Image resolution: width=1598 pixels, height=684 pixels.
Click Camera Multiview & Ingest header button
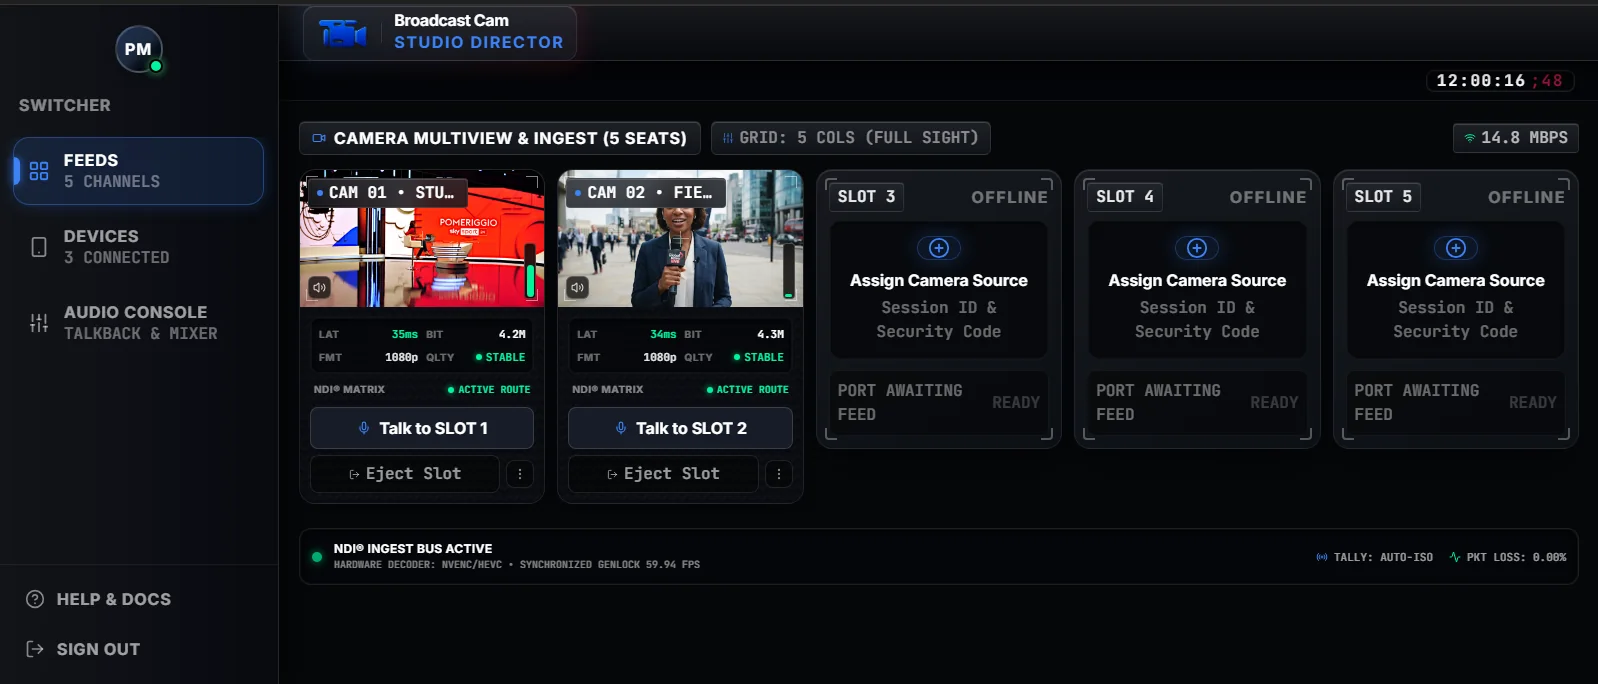coord(500,138)
